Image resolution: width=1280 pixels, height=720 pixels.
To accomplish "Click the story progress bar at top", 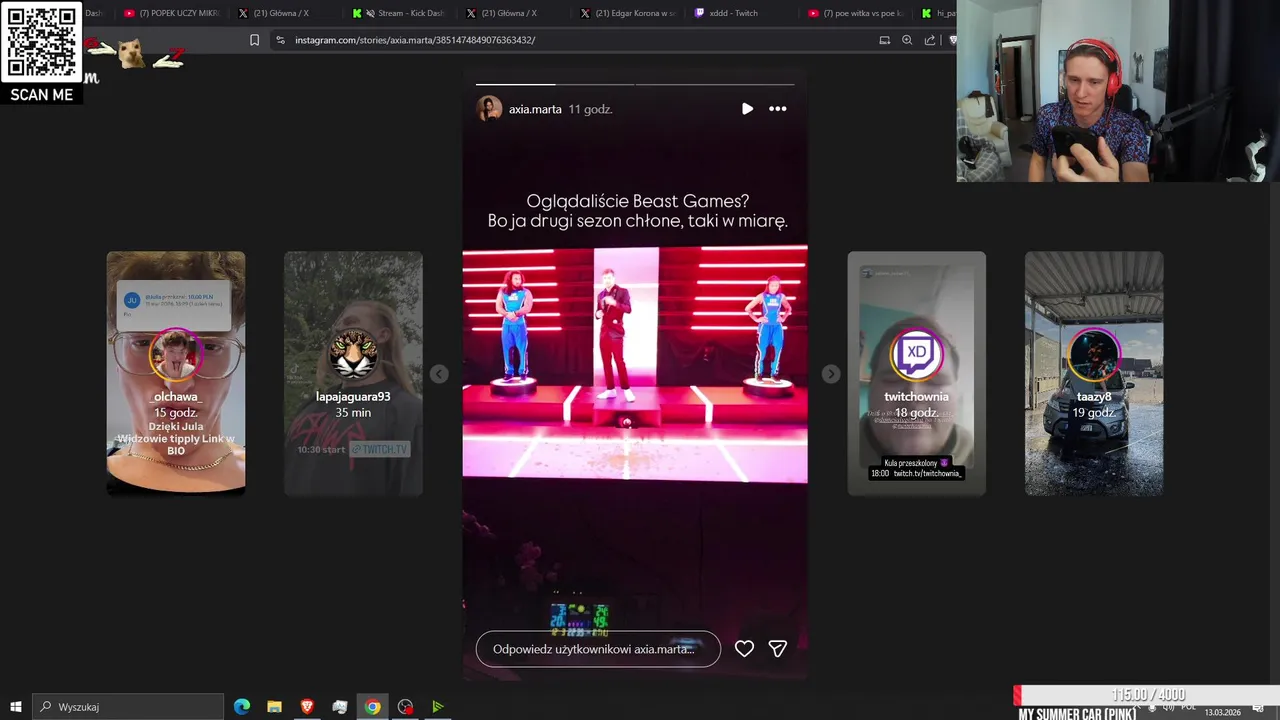I will 635,84.
